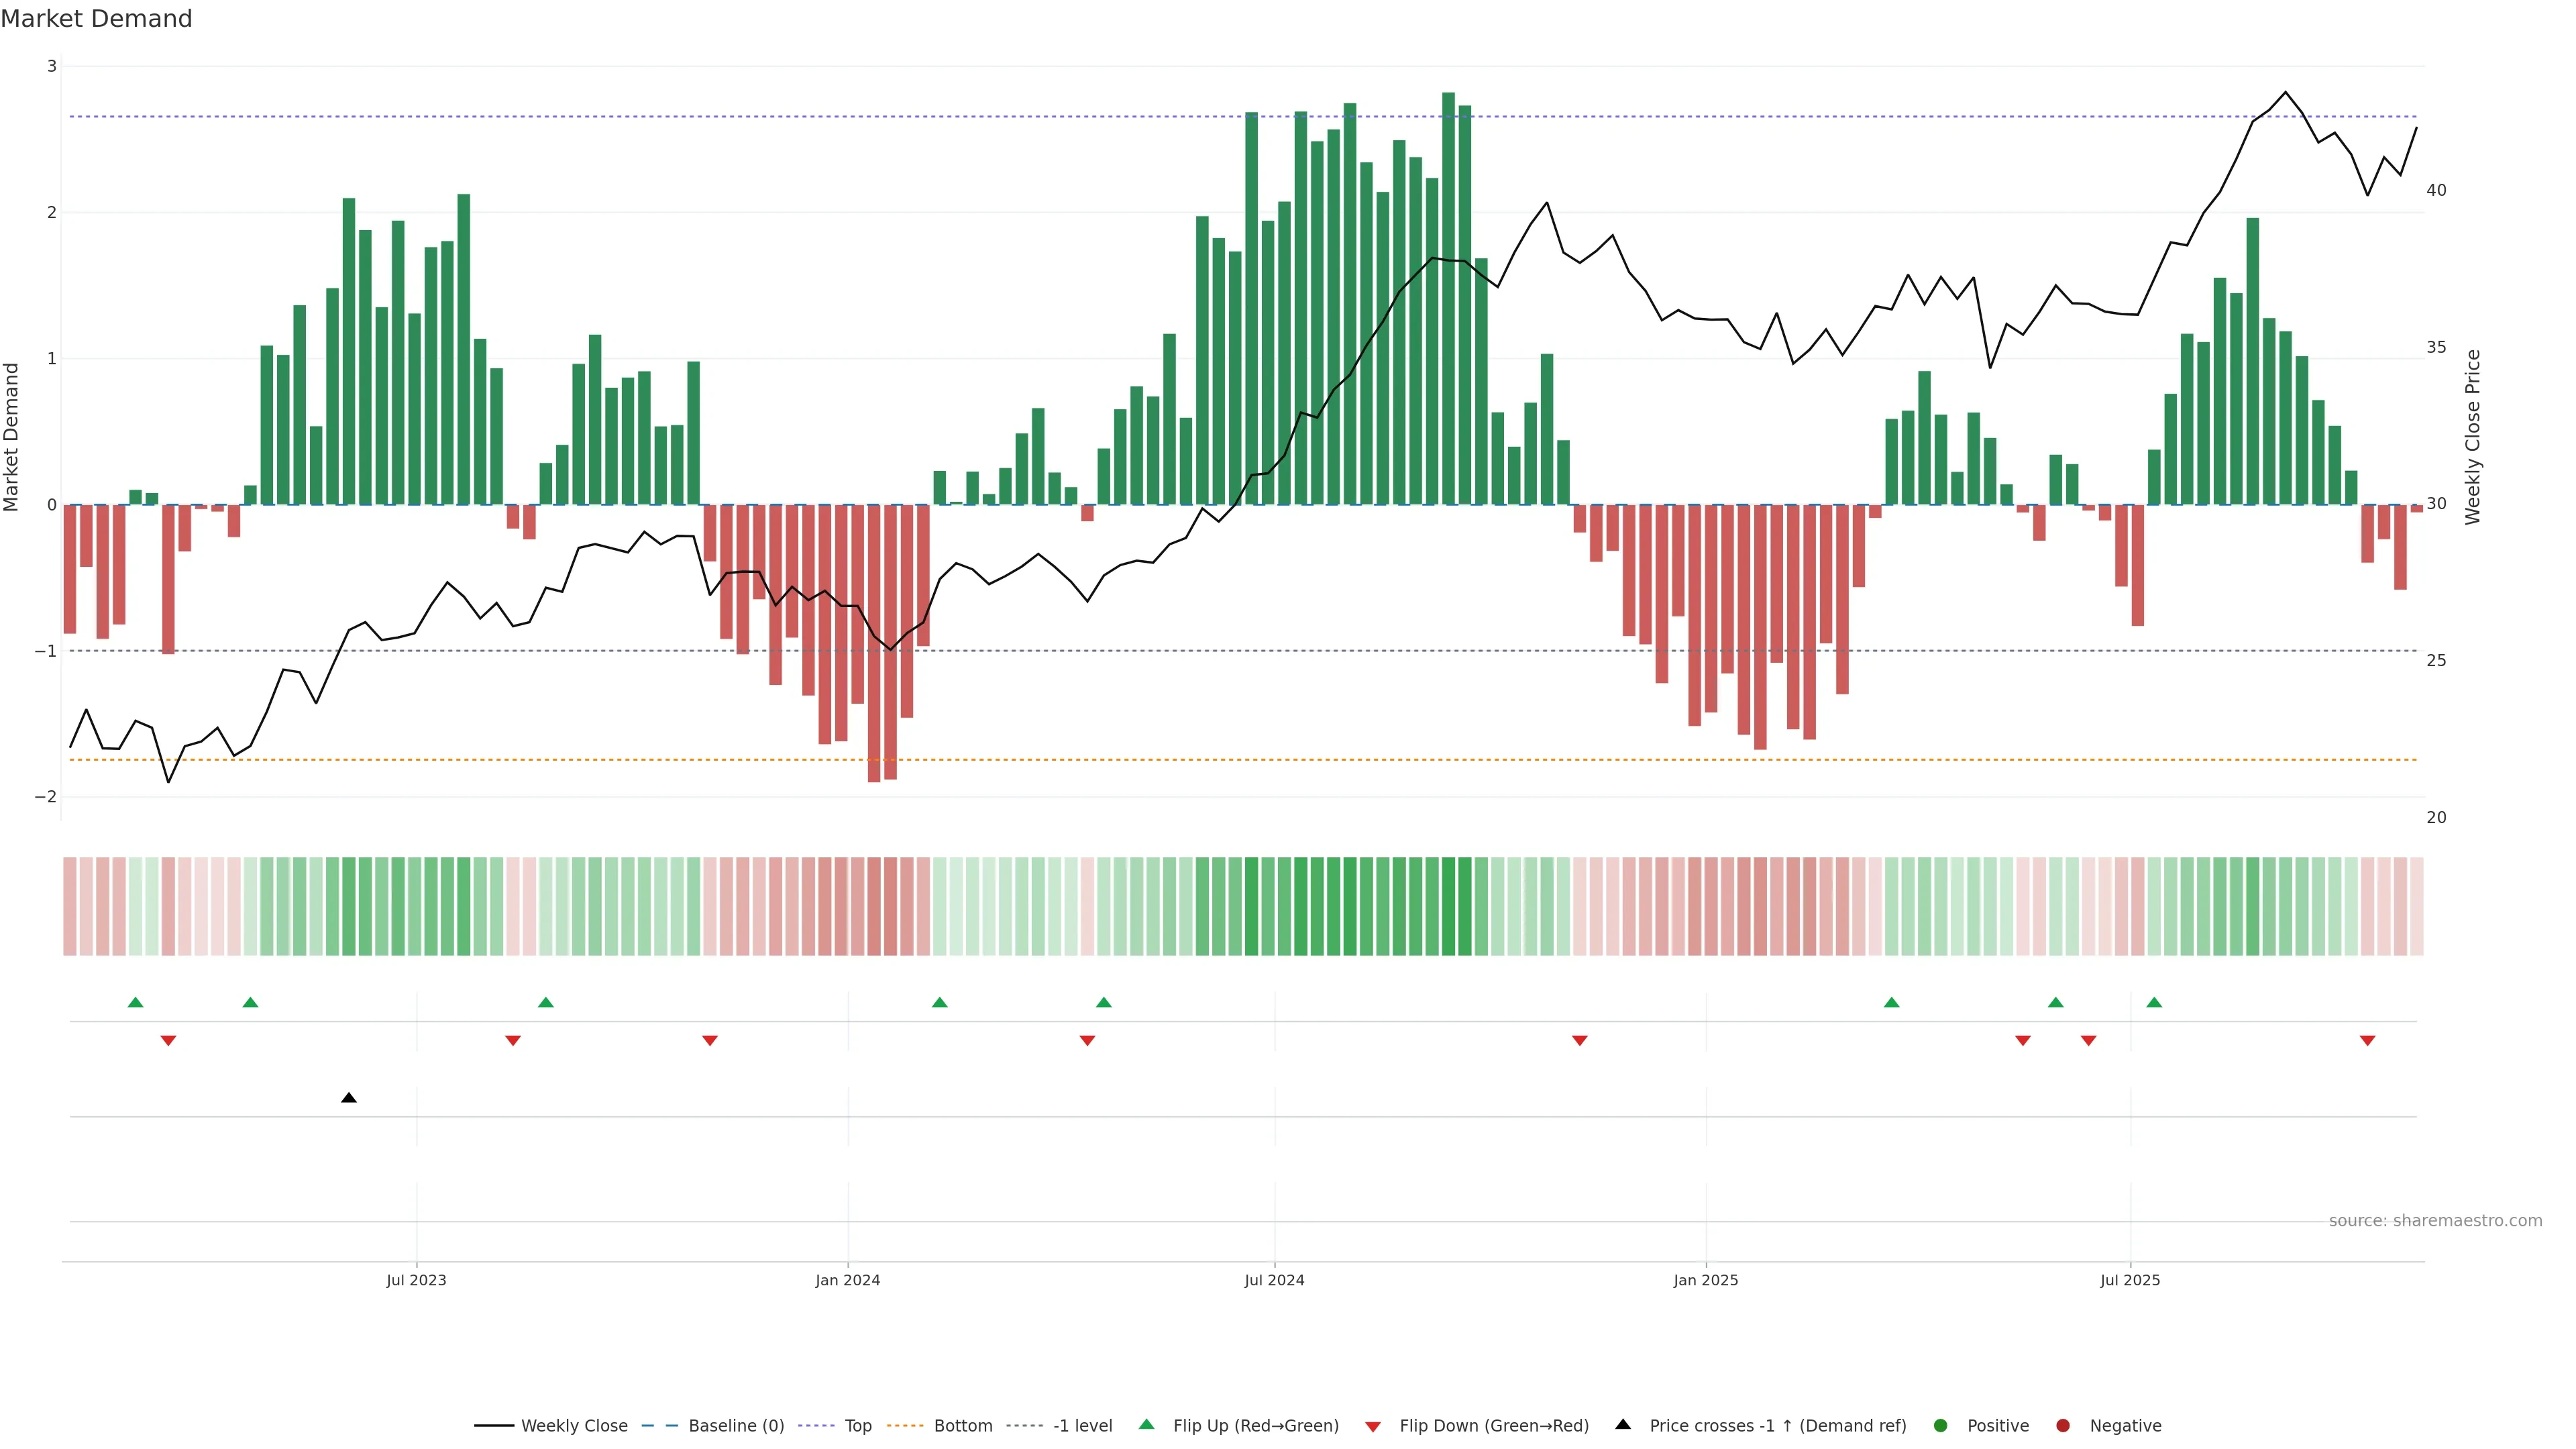
Task: Click the leftmost cell of the heatmap strip
Action: [x=70, y=906]
